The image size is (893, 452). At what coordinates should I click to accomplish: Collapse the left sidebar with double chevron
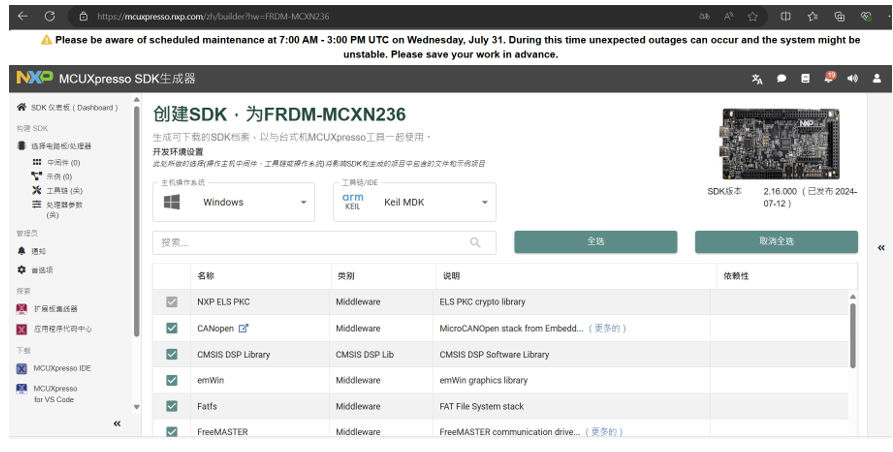pos(117,424)
